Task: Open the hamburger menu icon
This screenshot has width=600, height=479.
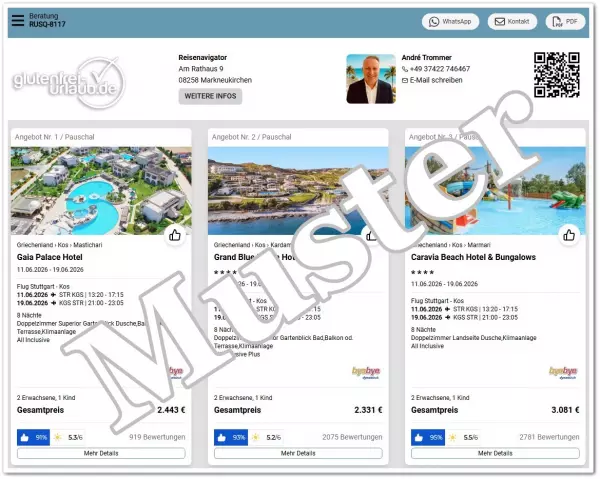Action: pyautogui.click(x=19, y=22)
